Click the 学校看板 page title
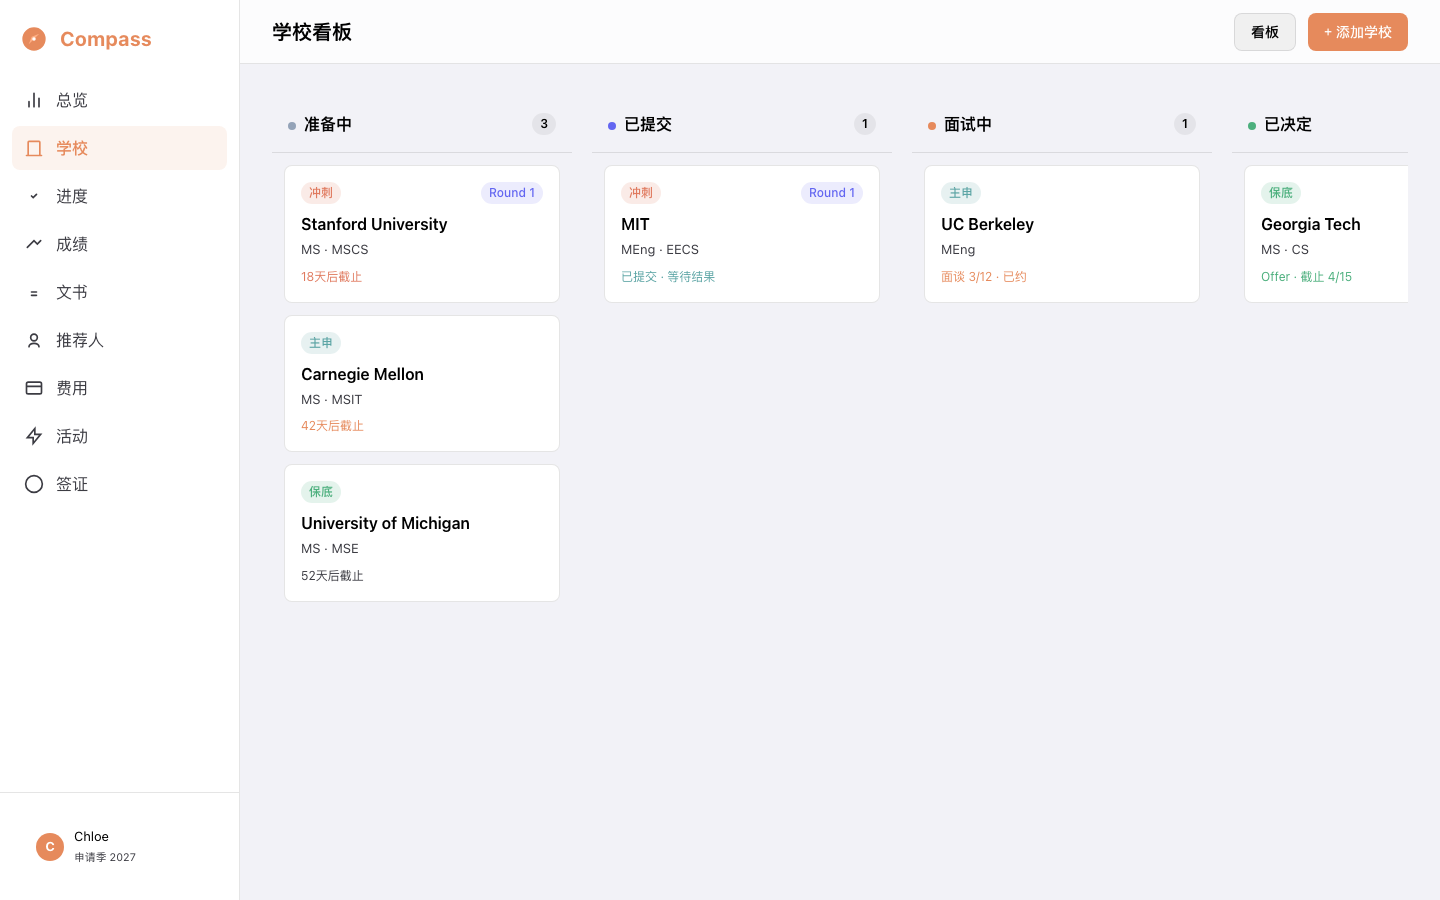Viewport: 1440px width, 900px height. coord(312,32)
